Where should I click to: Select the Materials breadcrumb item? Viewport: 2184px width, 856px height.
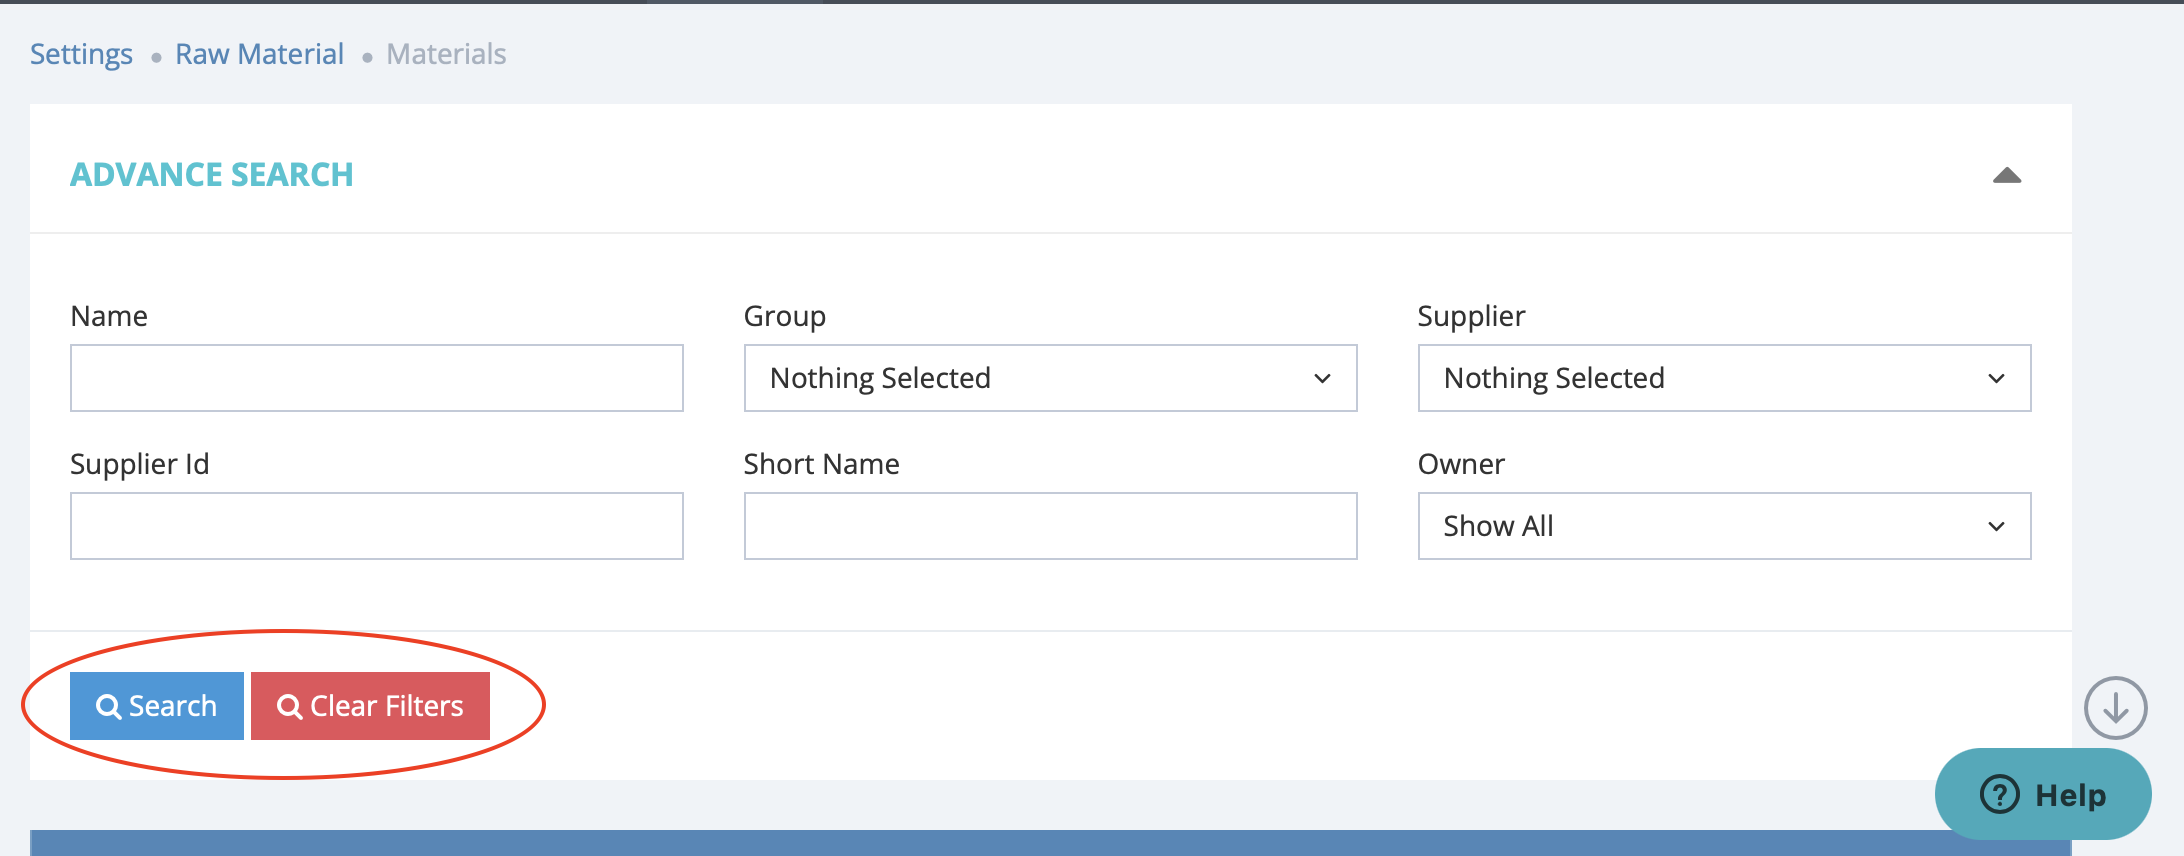[x=446, y=54]
